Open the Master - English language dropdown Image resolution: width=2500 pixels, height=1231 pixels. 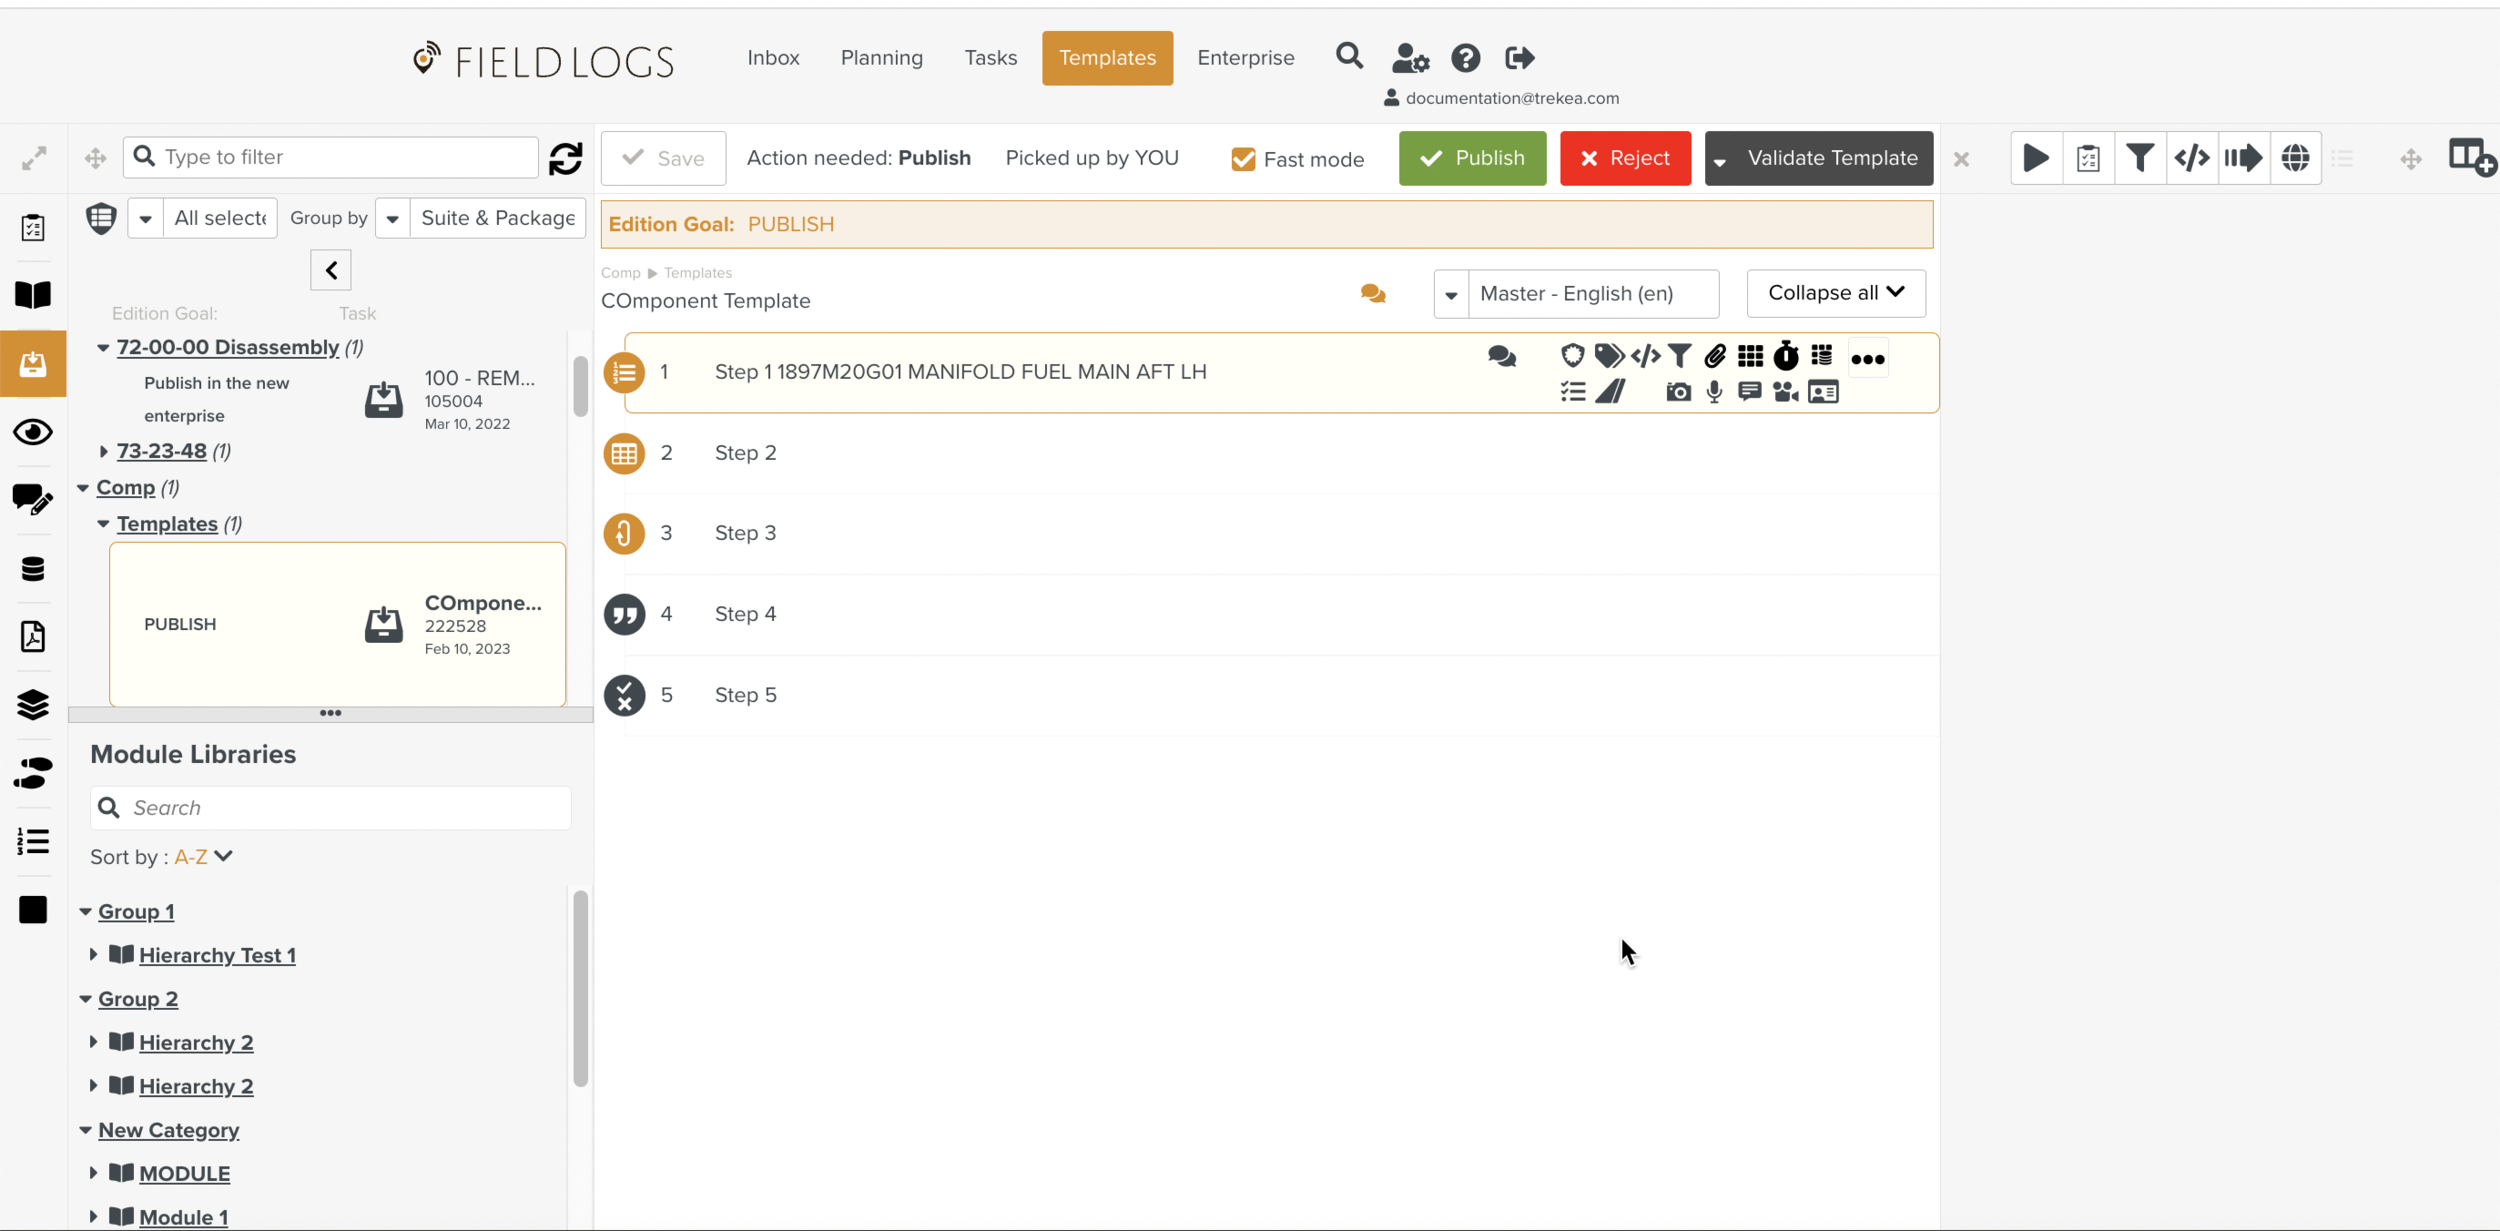pyautogui.click(x=1451, y=294)
